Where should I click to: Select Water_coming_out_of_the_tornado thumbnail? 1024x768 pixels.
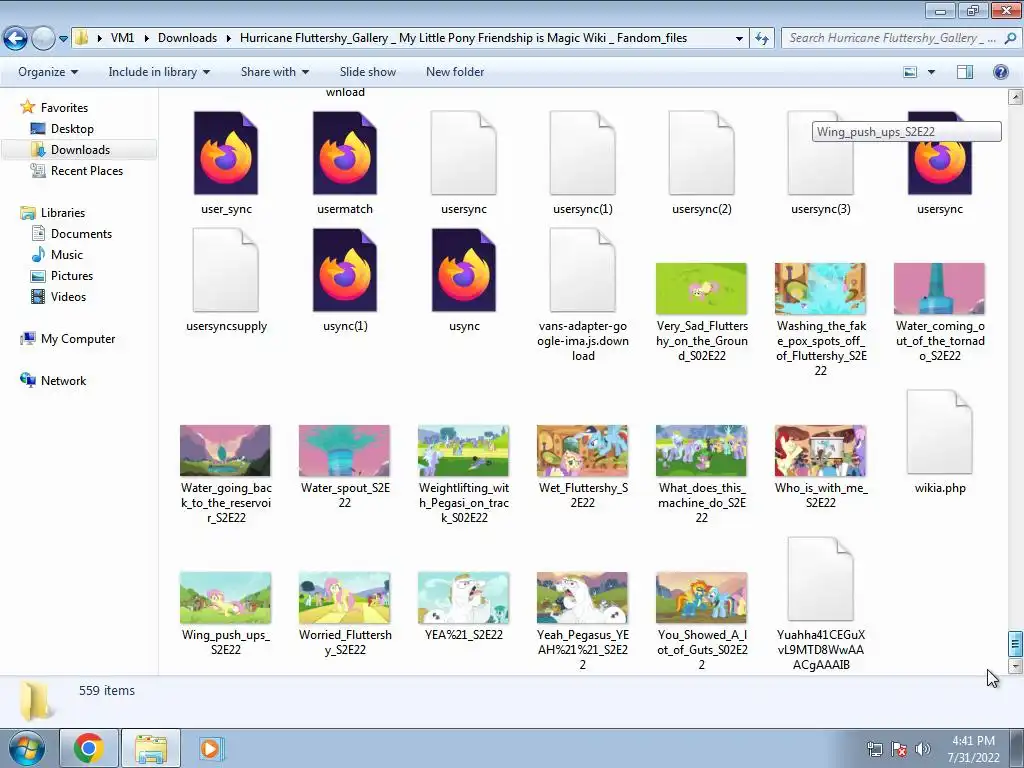(x=939, y=289)
